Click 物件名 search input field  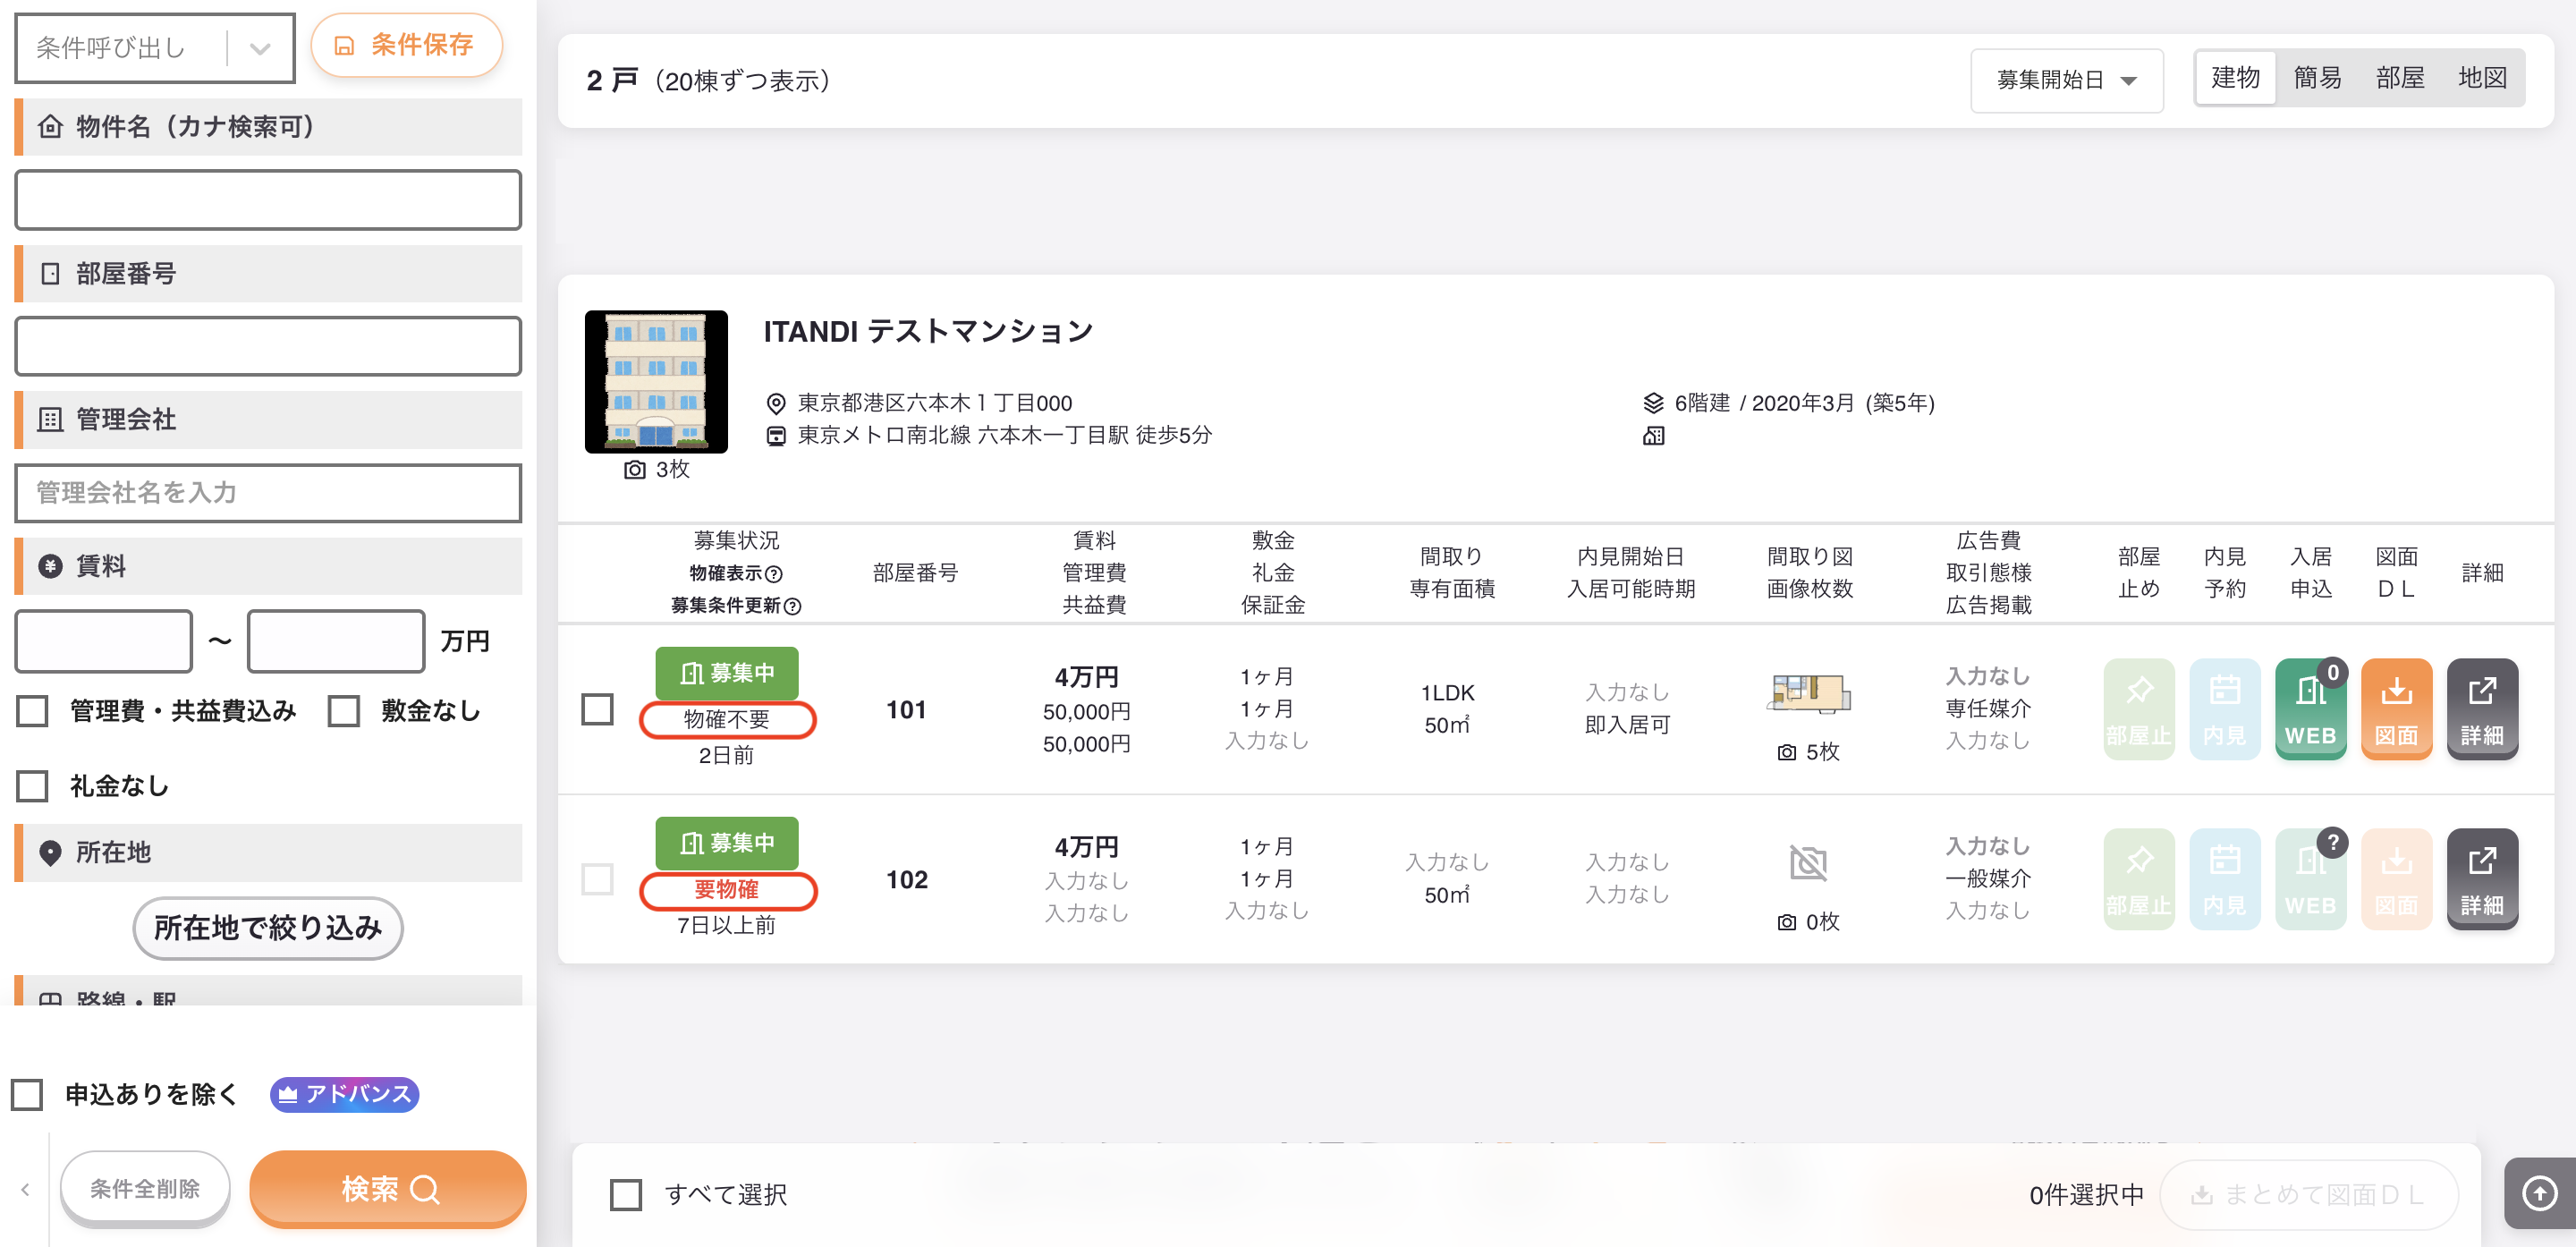pos(268,200)
